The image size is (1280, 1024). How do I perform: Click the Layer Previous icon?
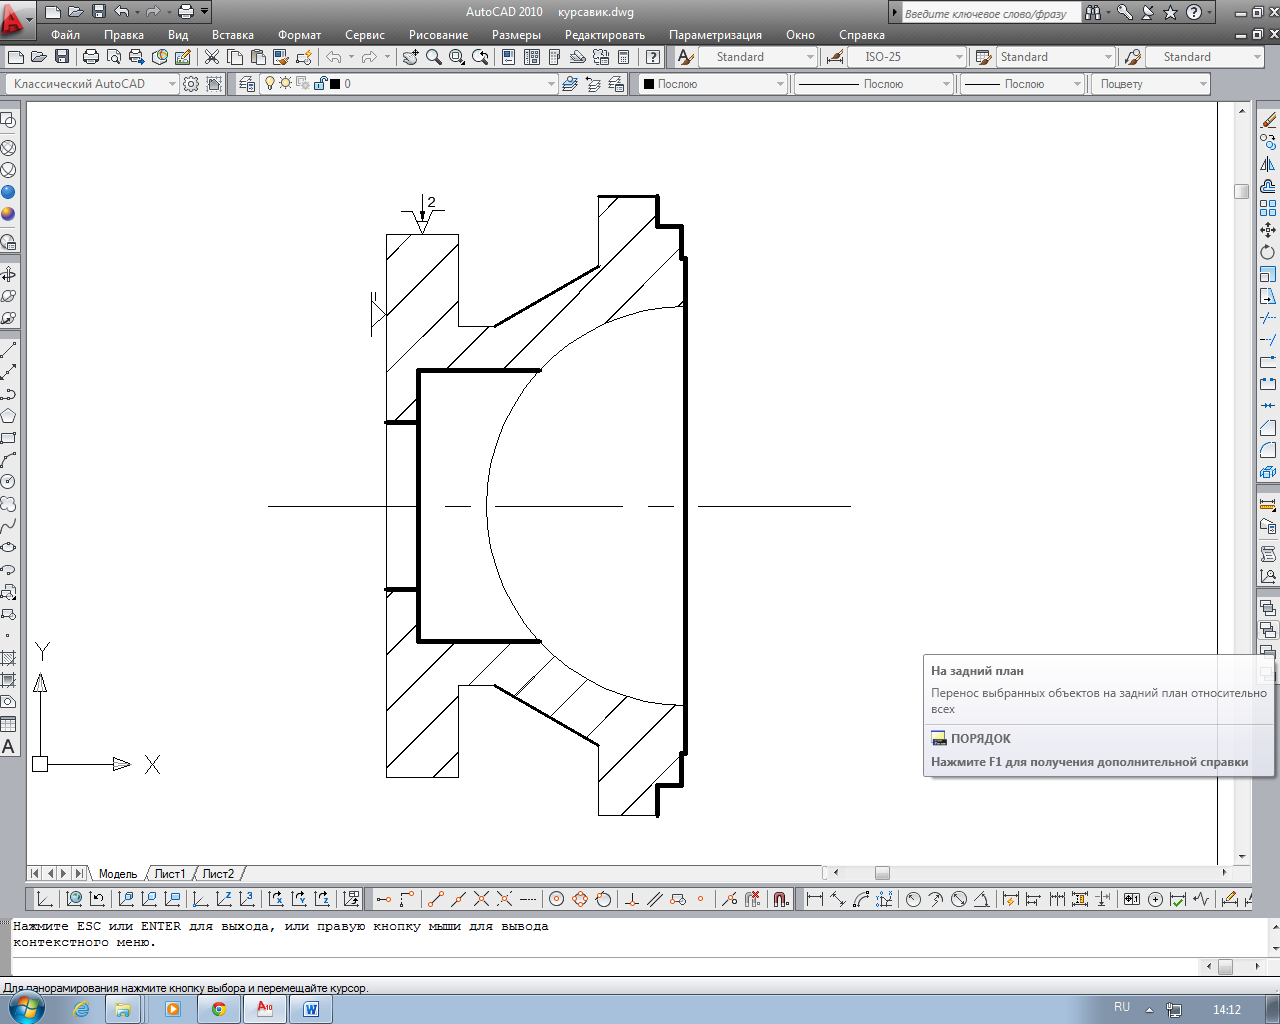(593, 84)
